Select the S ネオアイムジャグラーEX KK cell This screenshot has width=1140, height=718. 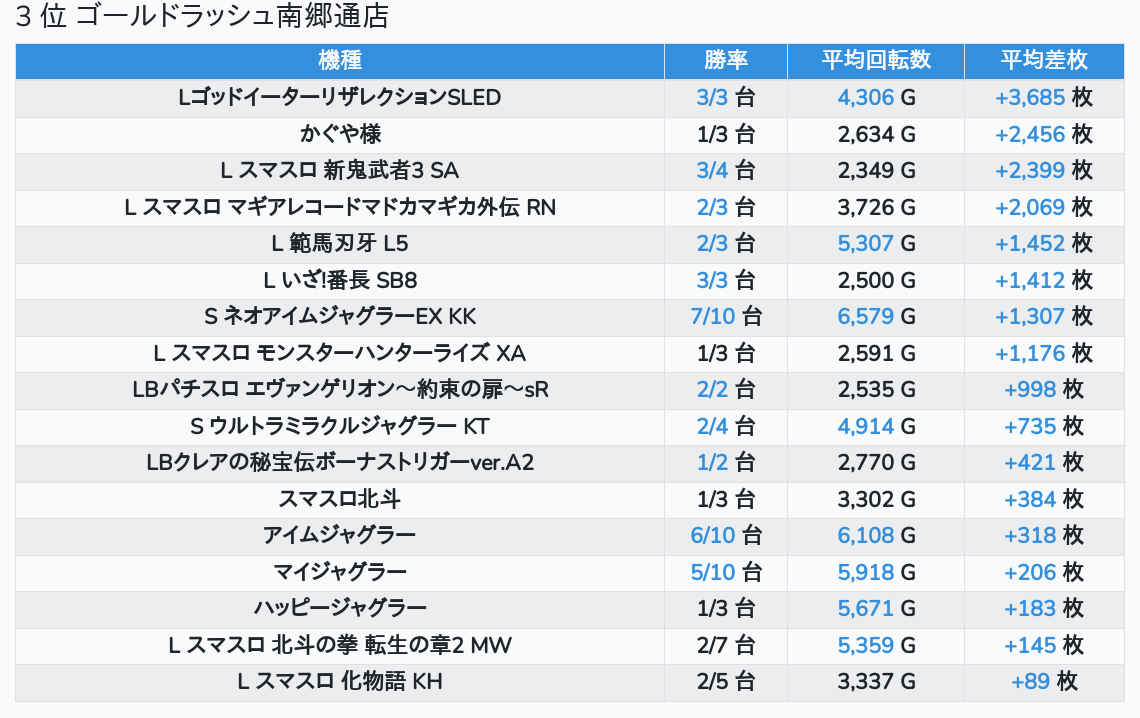[x=340, y=317]
